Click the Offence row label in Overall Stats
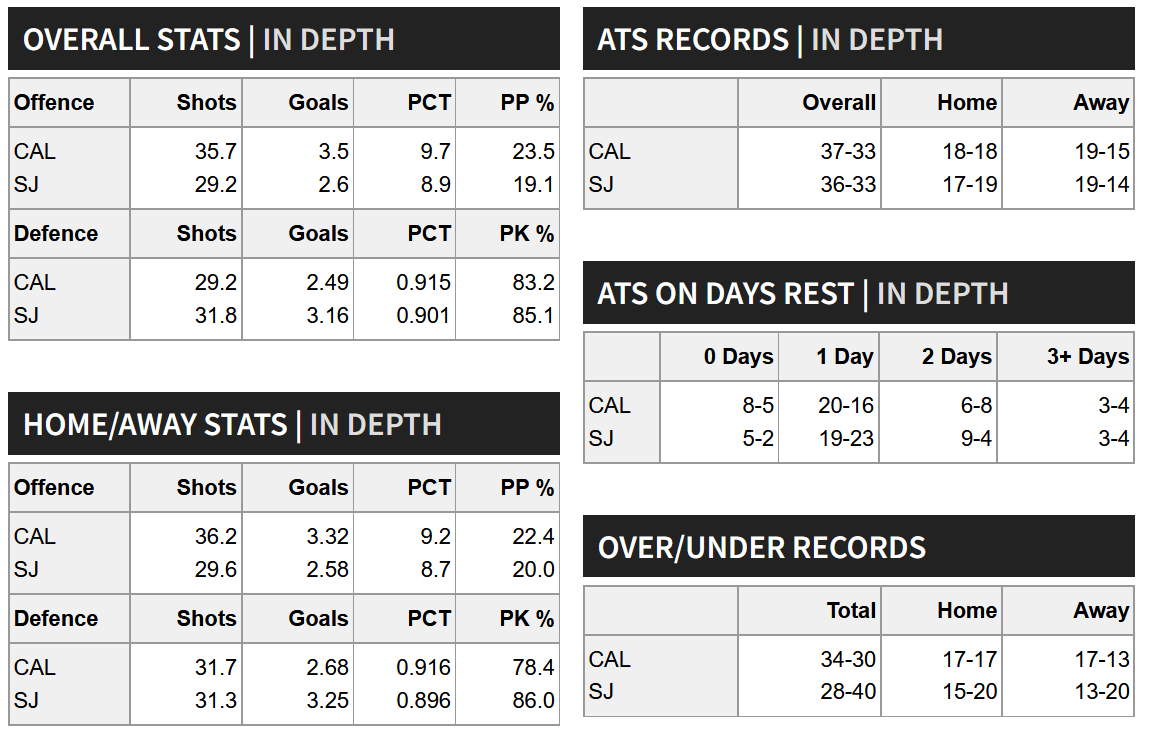This screenshot has height=737, width=1149. click(x=54, y=103)
